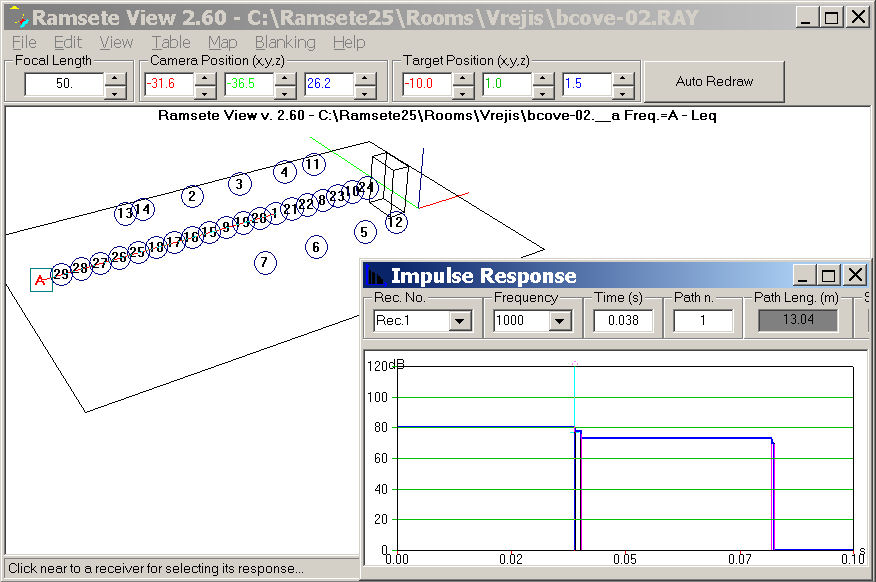Image resolution: width=876 pixels, height=582 pixels.
Task: Select receiver 7 in room view
Action: click(265, 263)
